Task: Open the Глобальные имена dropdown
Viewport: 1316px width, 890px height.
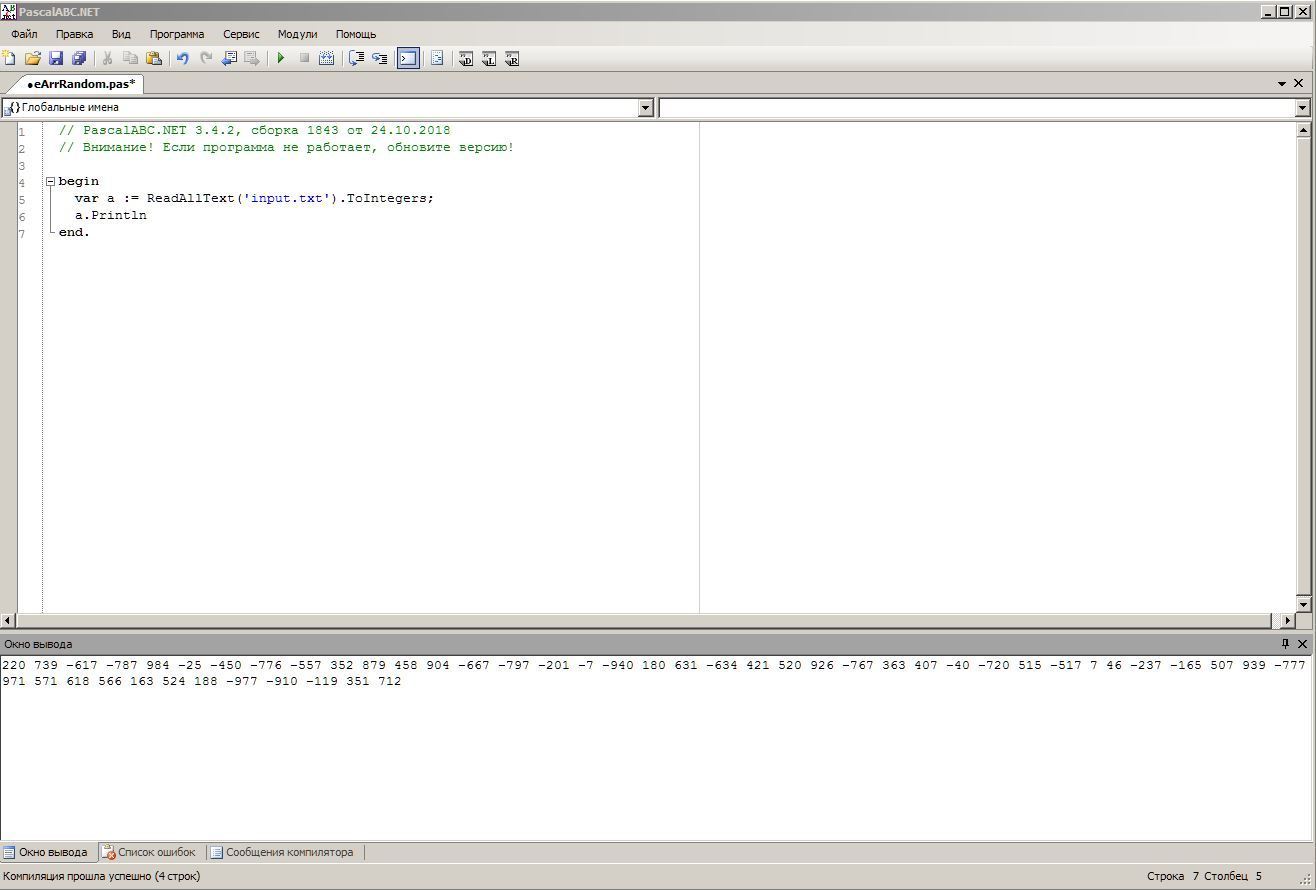Action: 645,108
